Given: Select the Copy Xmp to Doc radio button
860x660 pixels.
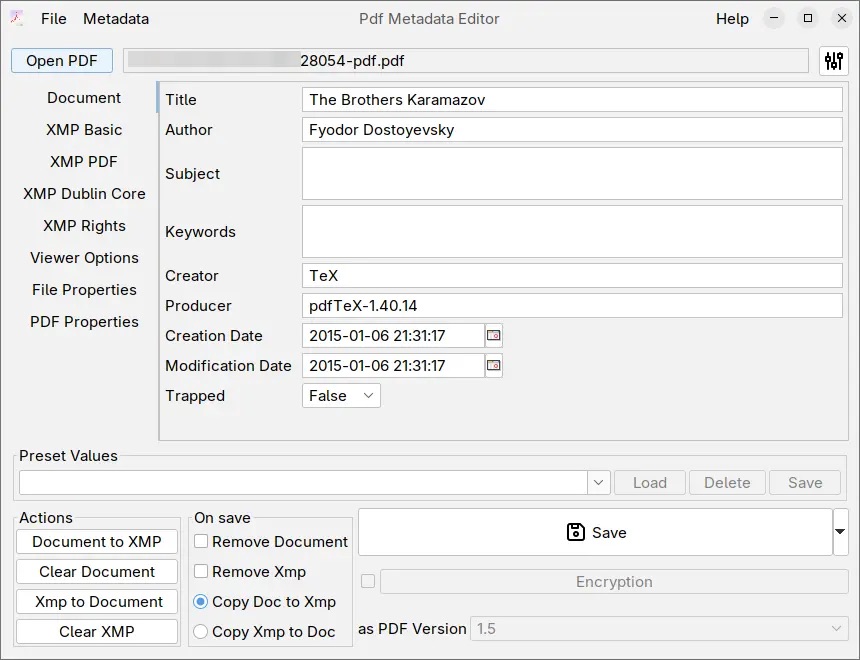Looking at the screenshot, I should tap(200, 631).
